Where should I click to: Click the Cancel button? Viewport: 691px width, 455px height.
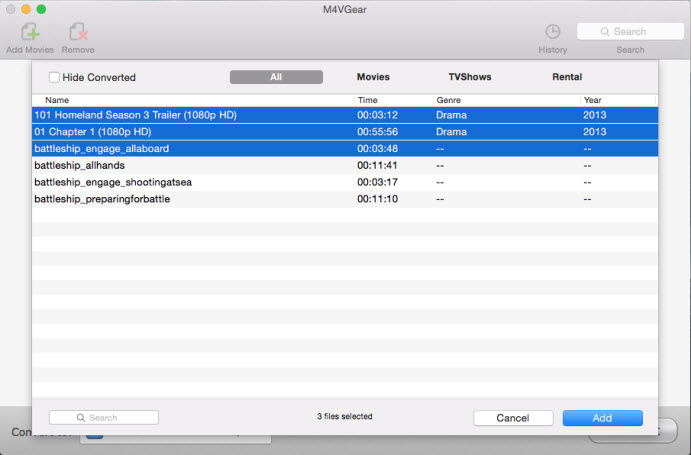tap(513, 418)
